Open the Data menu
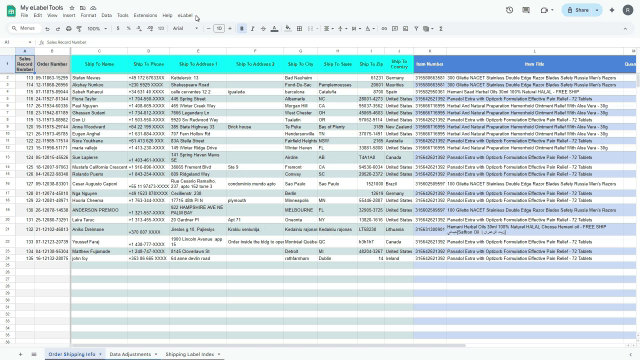Screen dimensions: 640x360 click(x=107, y=16)
